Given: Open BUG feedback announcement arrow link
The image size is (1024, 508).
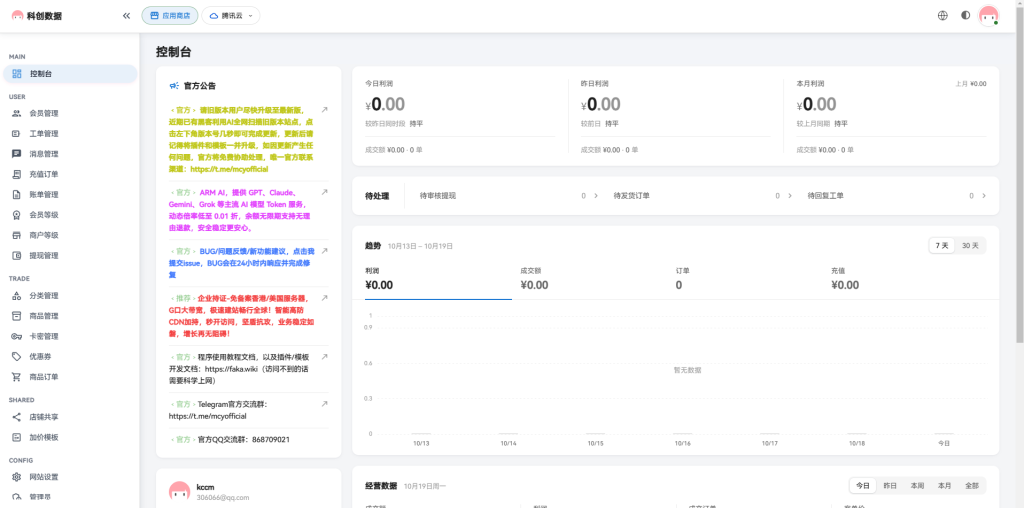Looking at the screenshot, I should (324, 251).
